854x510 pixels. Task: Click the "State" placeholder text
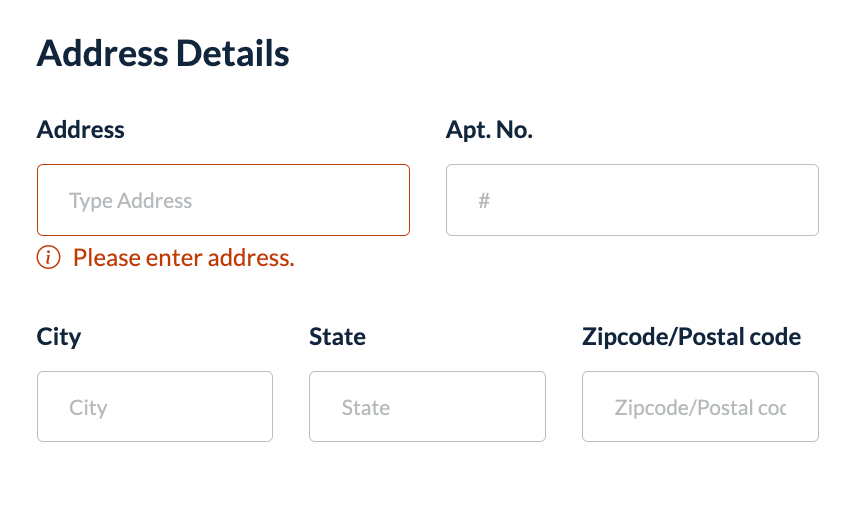point(366,408)
